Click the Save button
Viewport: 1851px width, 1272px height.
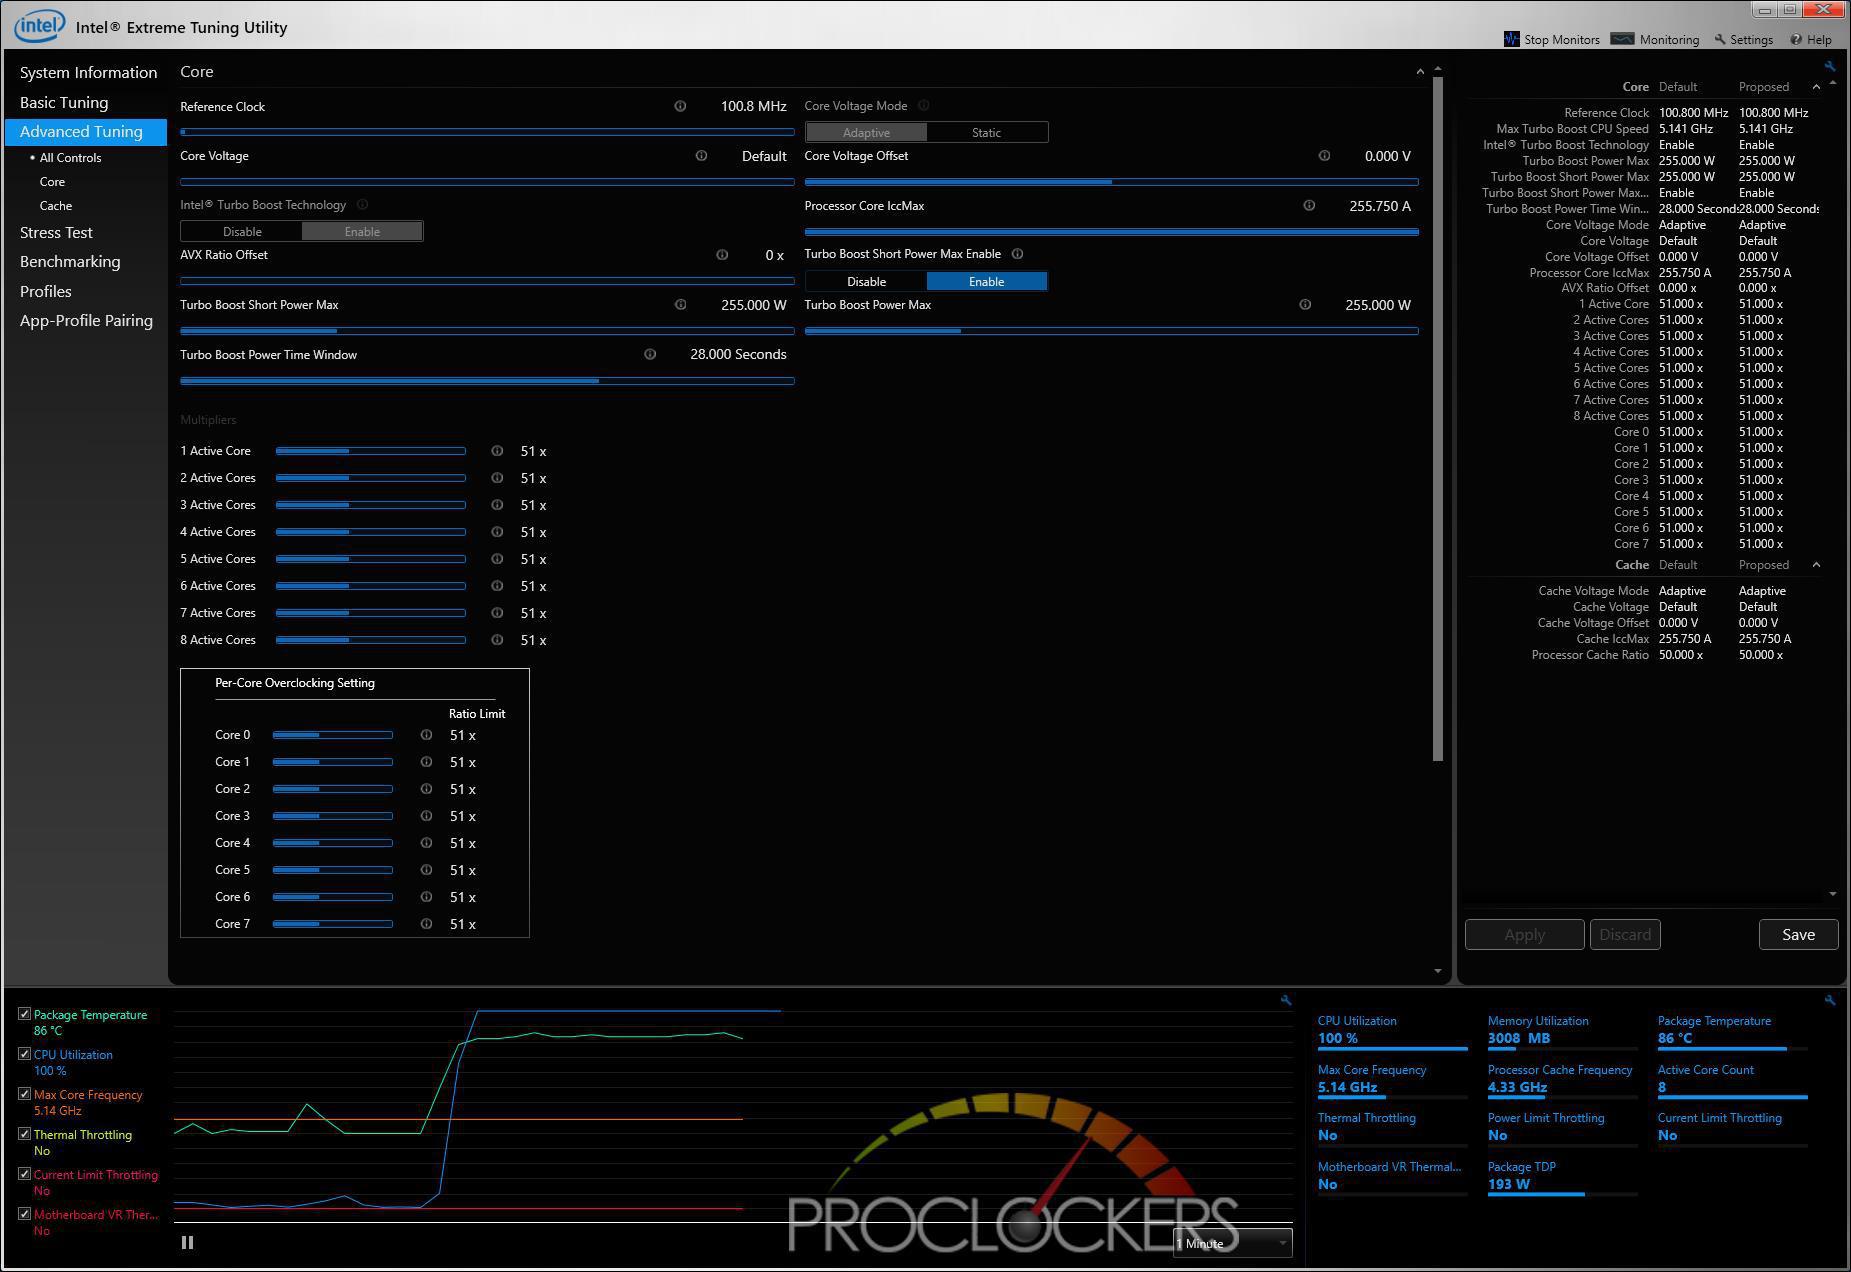click(1798, 935)
